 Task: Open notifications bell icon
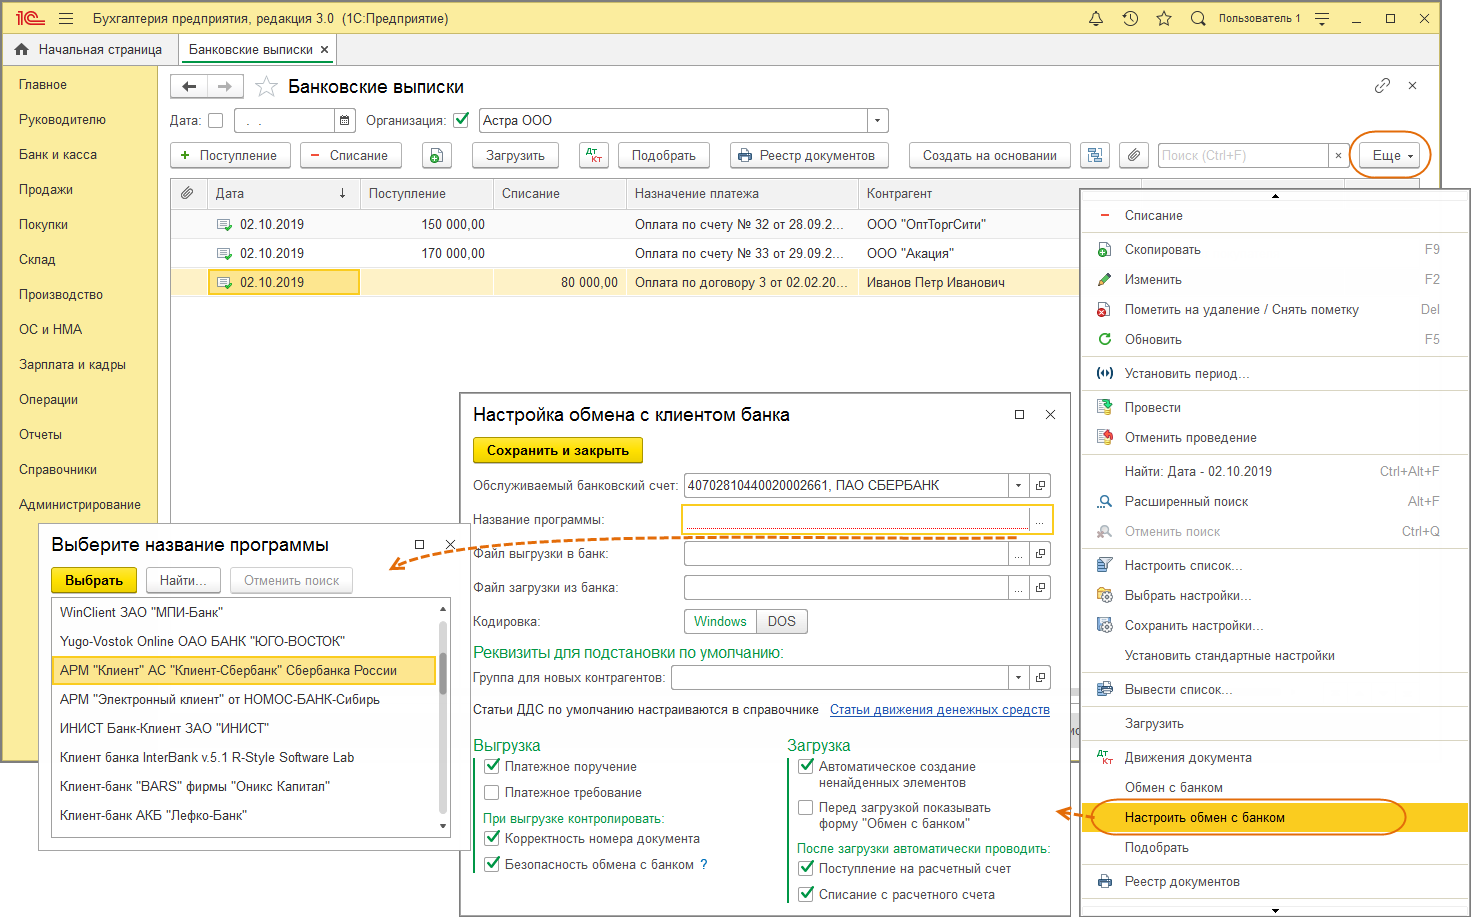coord(1096,18)
